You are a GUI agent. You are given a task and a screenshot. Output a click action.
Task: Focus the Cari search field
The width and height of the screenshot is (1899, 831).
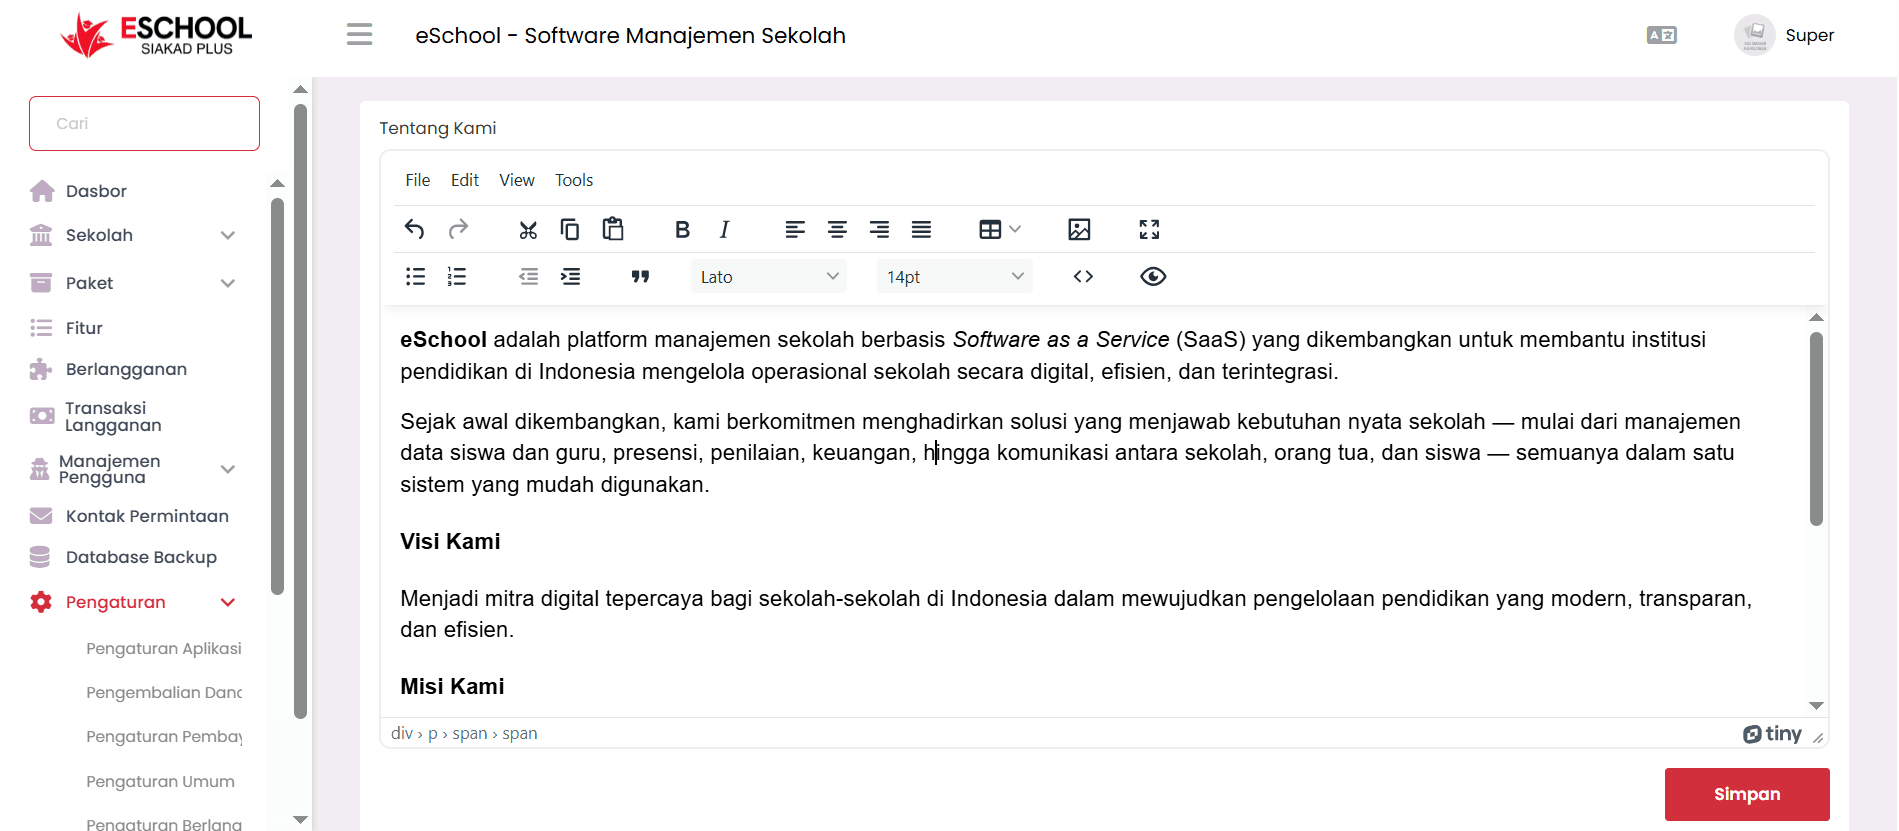pos(144,124)
